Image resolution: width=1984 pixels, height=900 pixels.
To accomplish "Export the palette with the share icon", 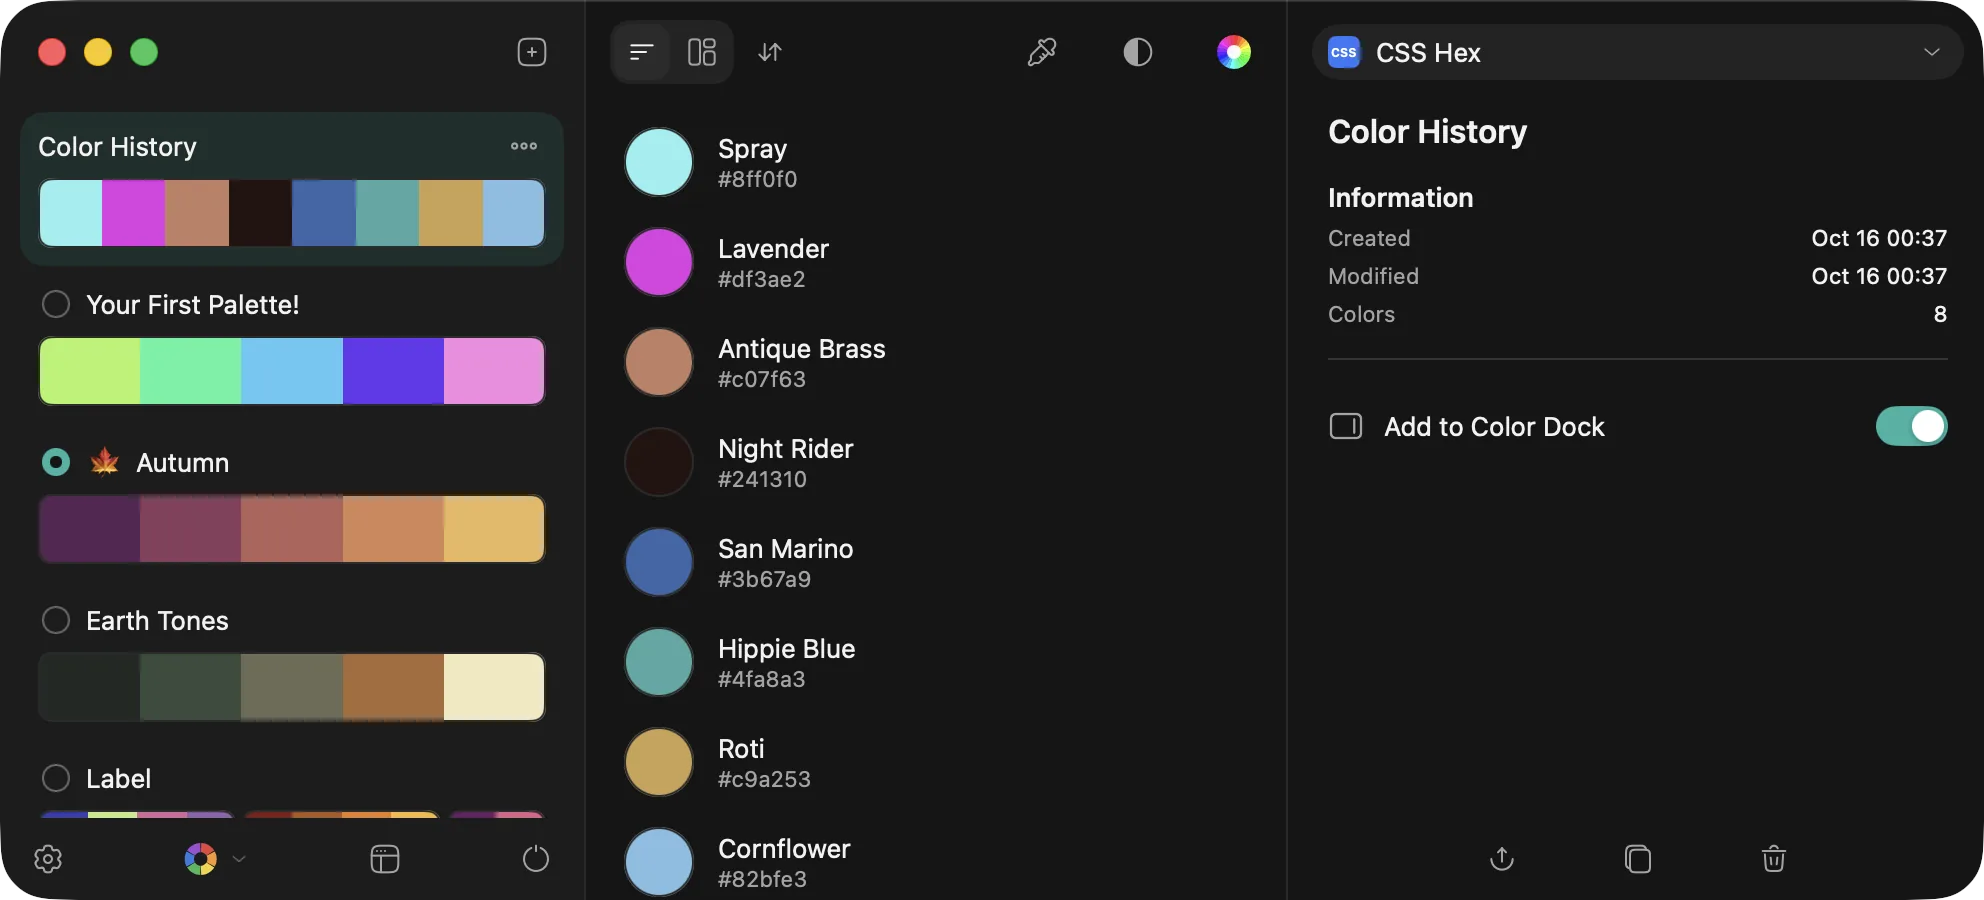I will tap(1502, 859).
